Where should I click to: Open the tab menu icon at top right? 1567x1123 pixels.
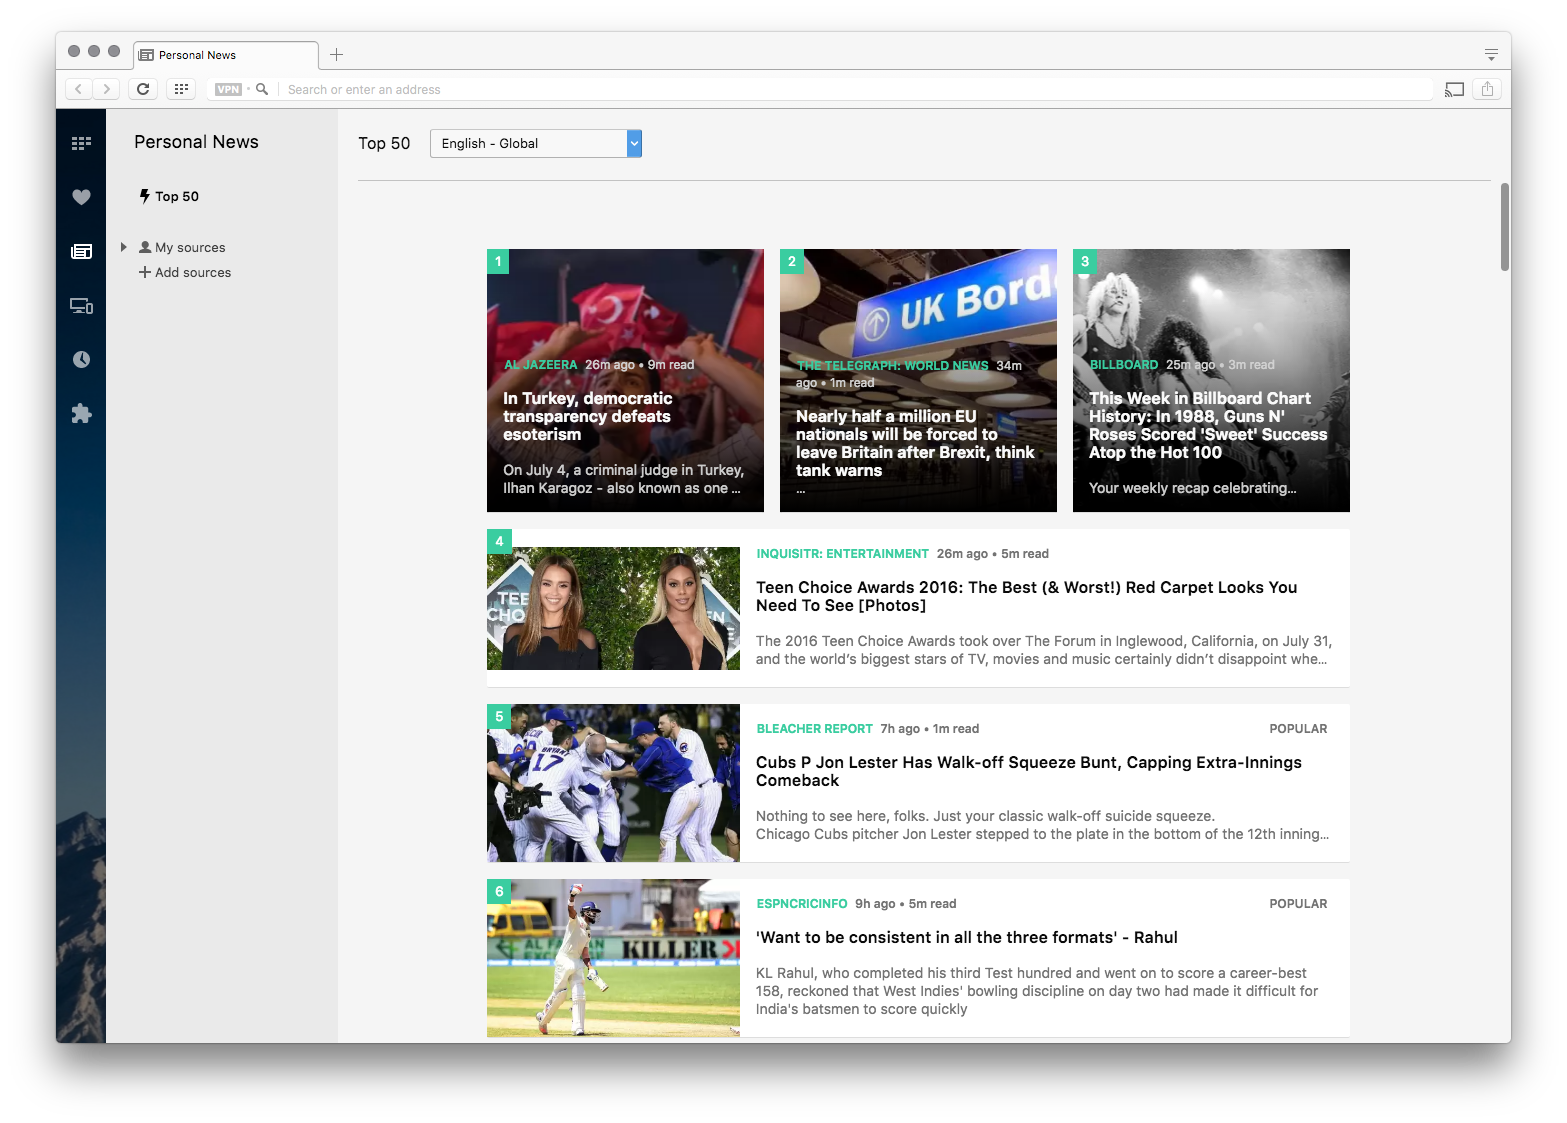point(1491,55)
